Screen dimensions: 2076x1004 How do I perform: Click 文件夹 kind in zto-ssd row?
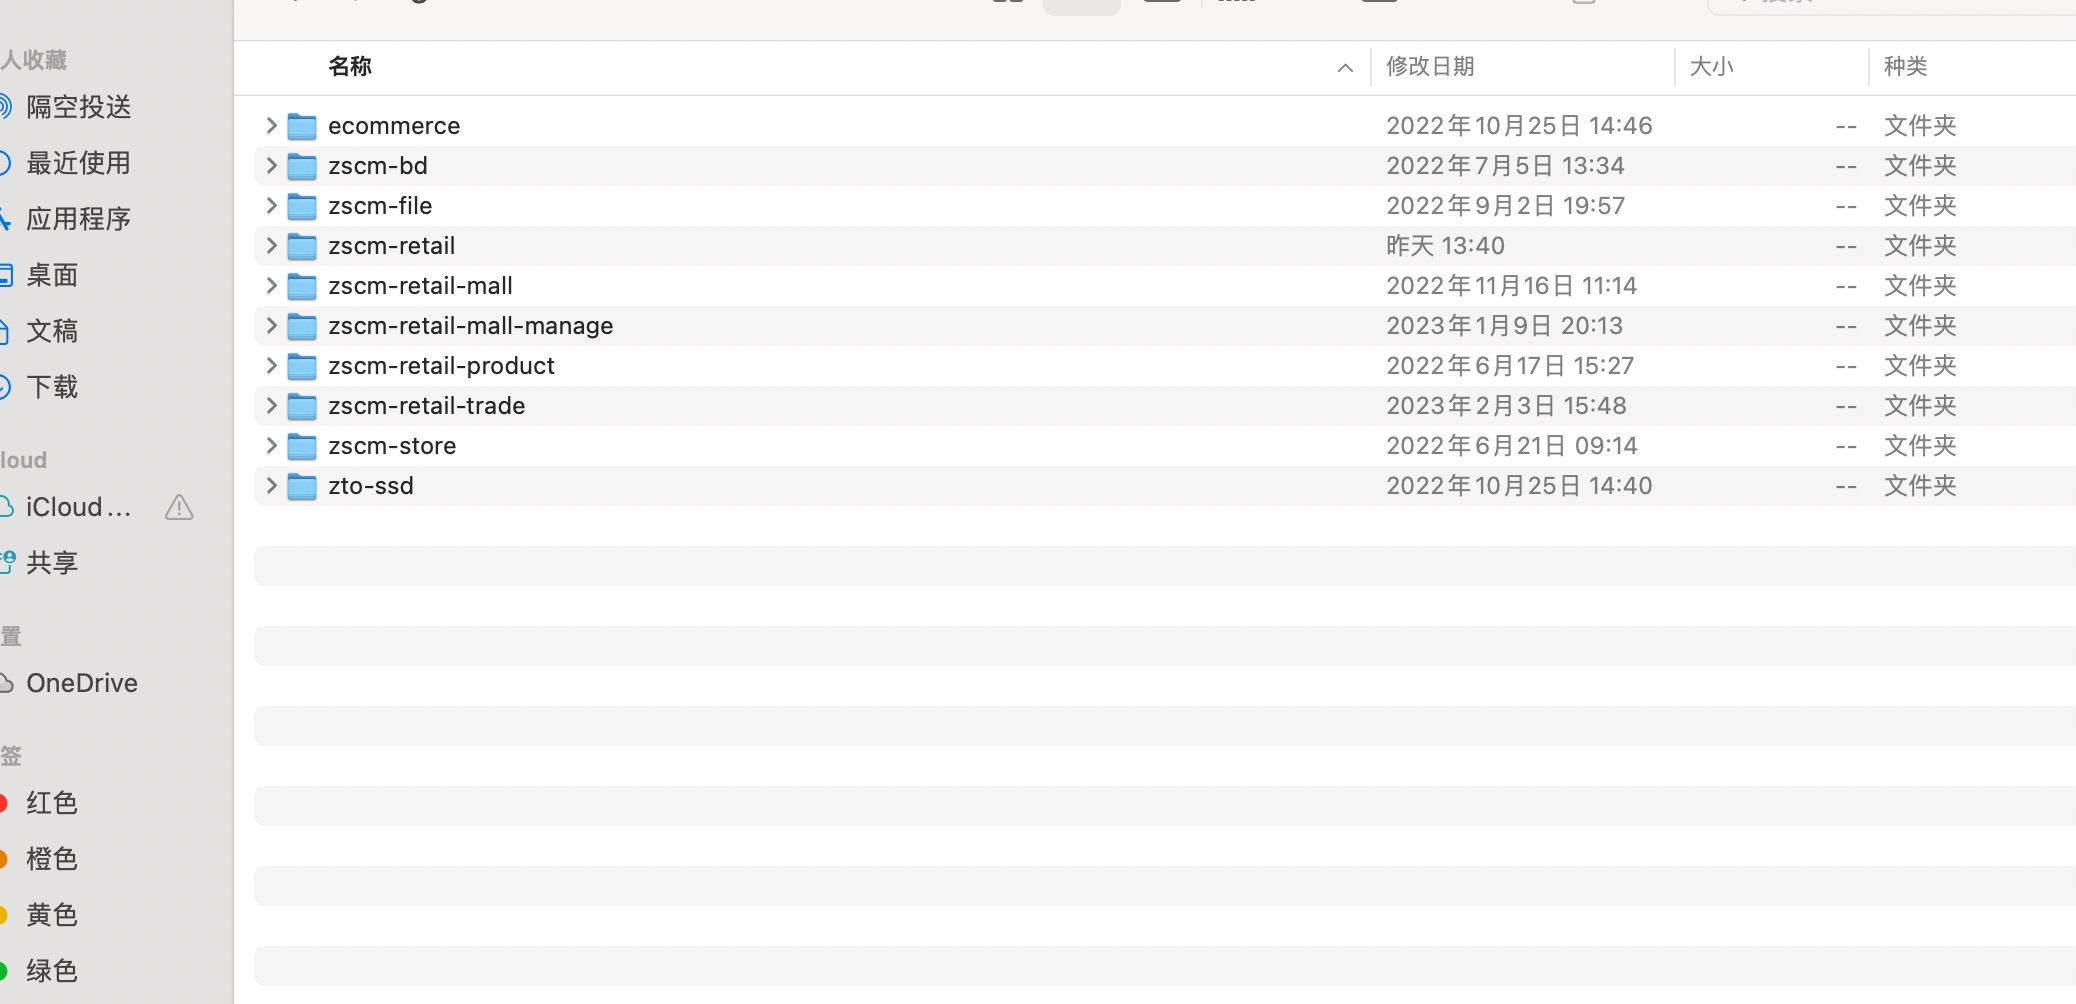(1920, 486)
